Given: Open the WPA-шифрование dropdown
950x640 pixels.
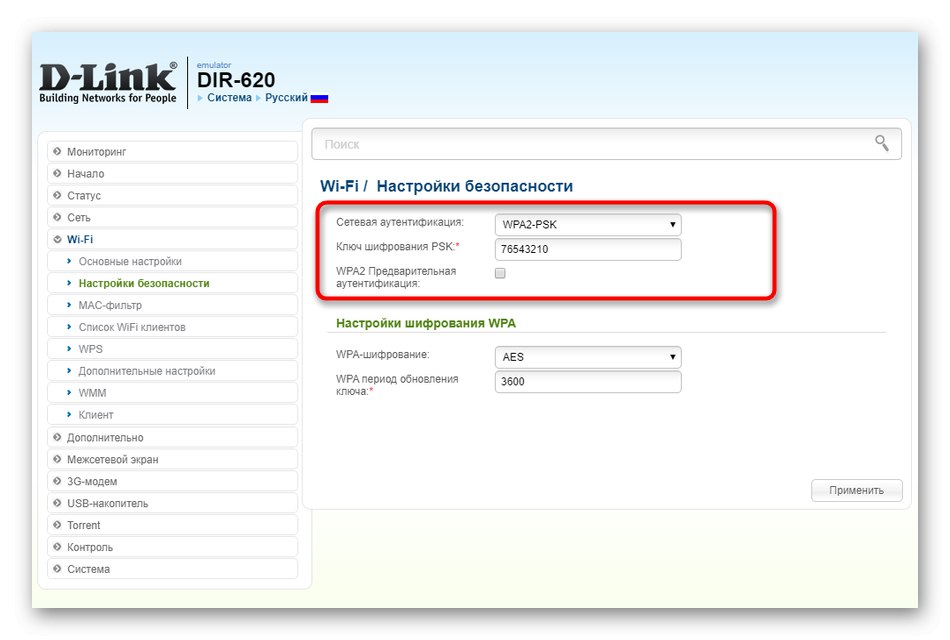Looking at the screenshot, I should click(587, 356).
